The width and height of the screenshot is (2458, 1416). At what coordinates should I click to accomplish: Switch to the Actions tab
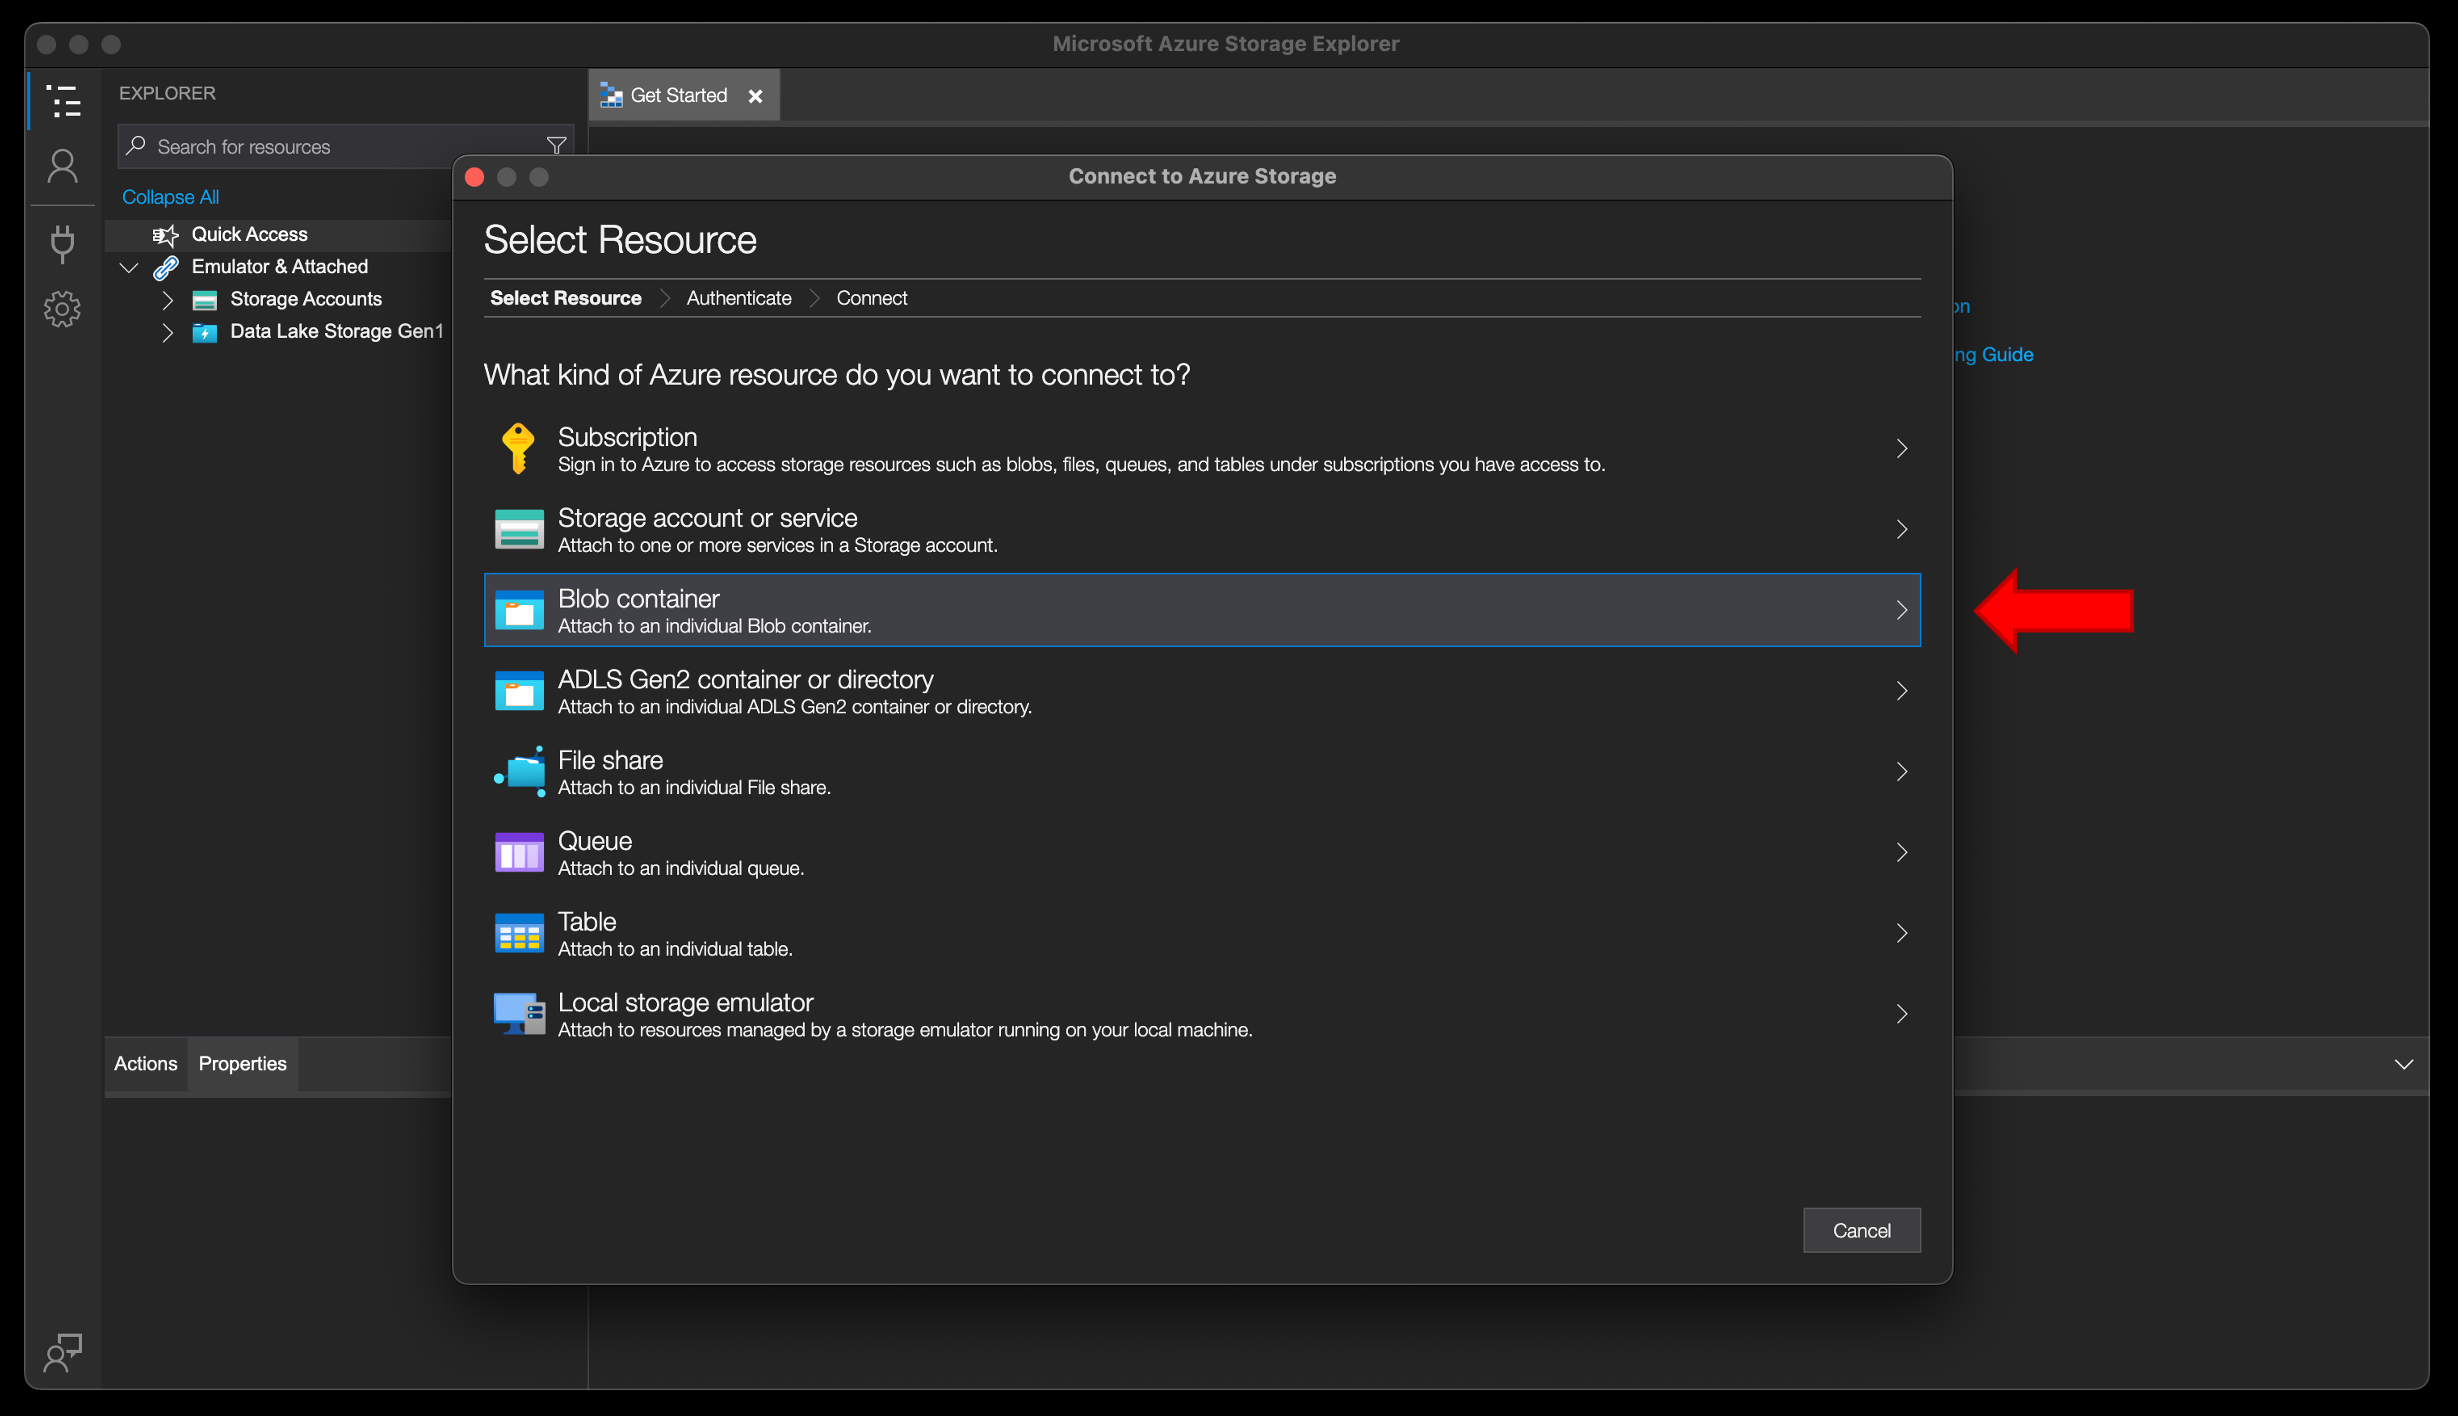[145, 1063]
